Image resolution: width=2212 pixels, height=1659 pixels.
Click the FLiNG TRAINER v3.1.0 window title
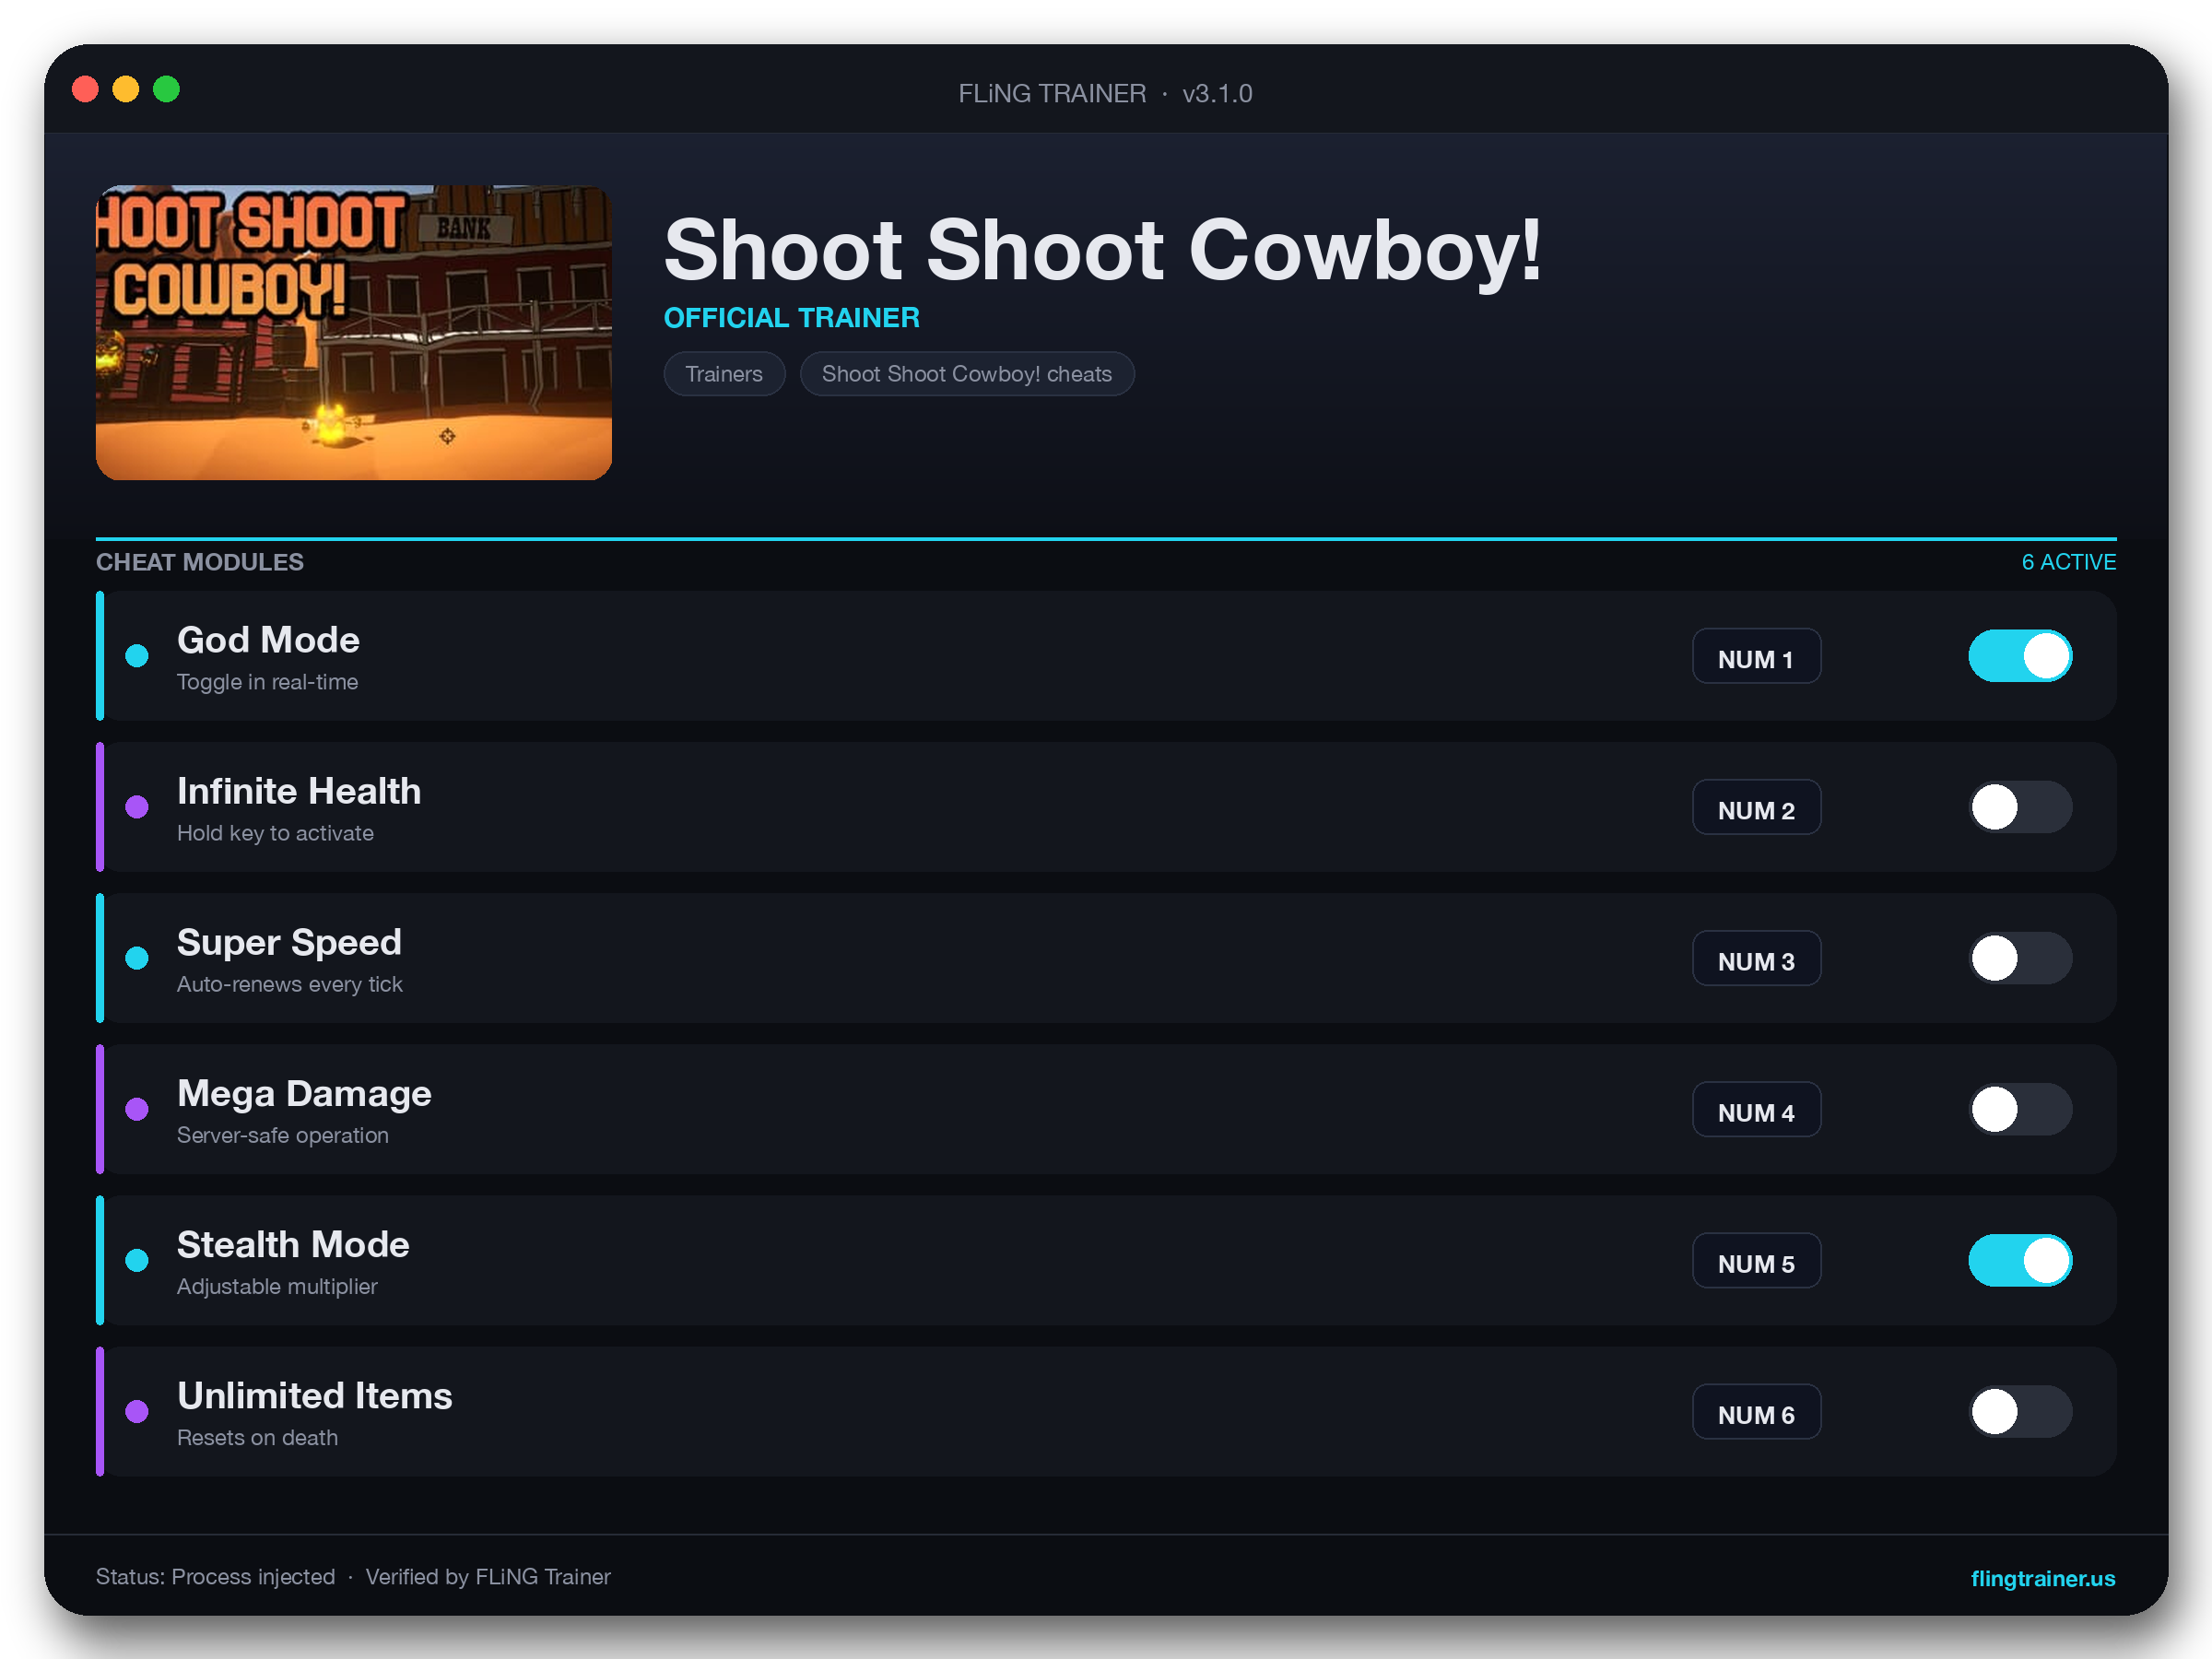click(x=1105, y=93)
